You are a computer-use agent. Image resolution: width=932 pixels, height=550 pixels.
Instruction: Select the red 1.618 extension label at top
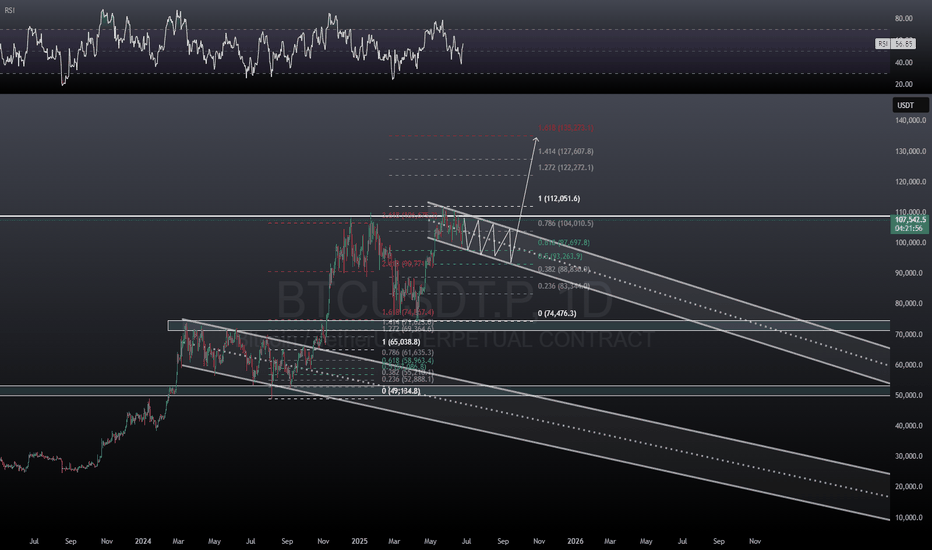[565, 128]
